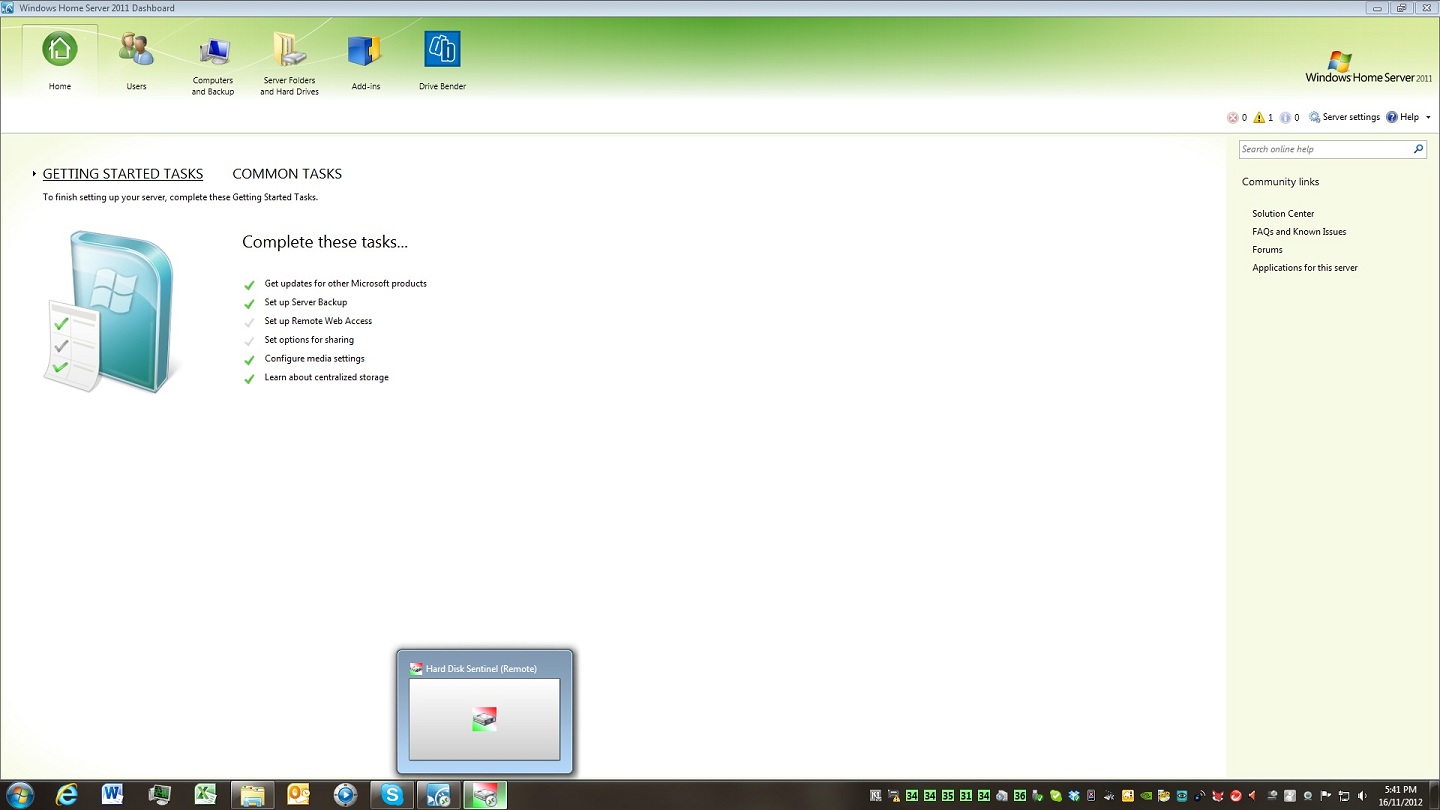1440x810 pixels.
Task: Open Get updates for other Microsoft products
Action: [x=345, y=284]
